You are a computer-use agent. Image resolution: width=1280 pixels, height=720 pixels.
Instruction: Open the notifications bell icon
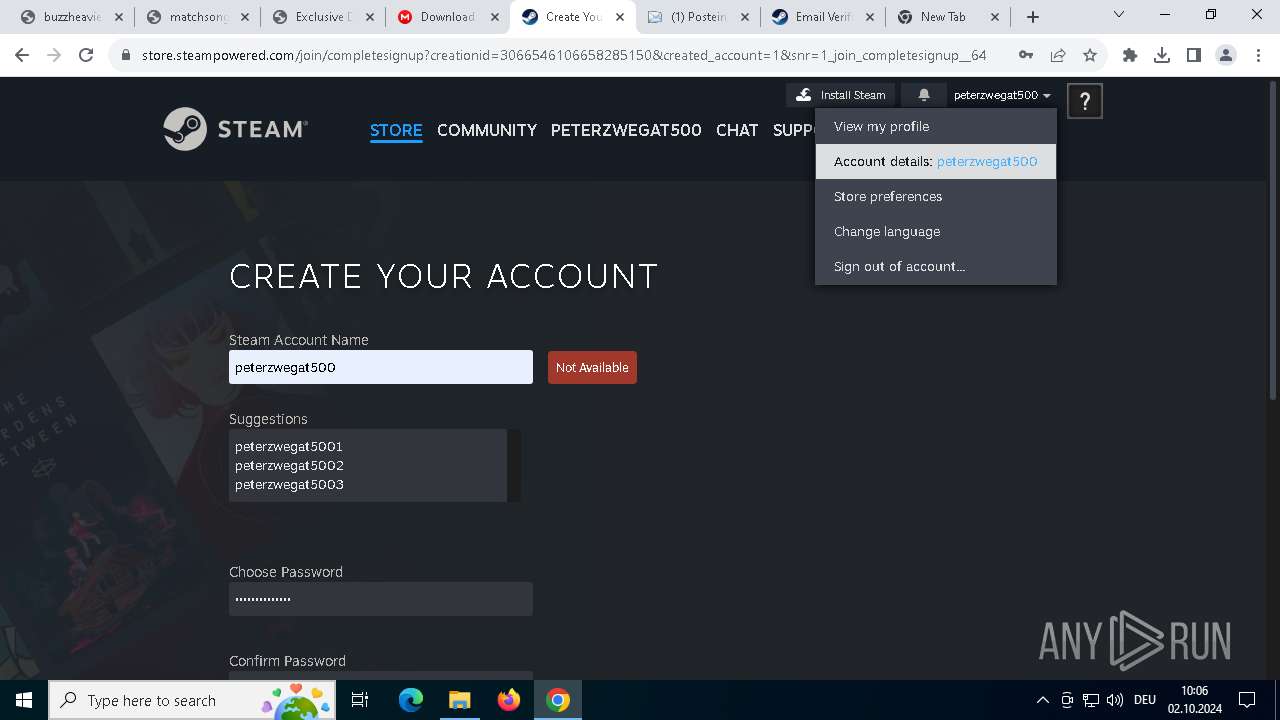[x=924, y=95]
